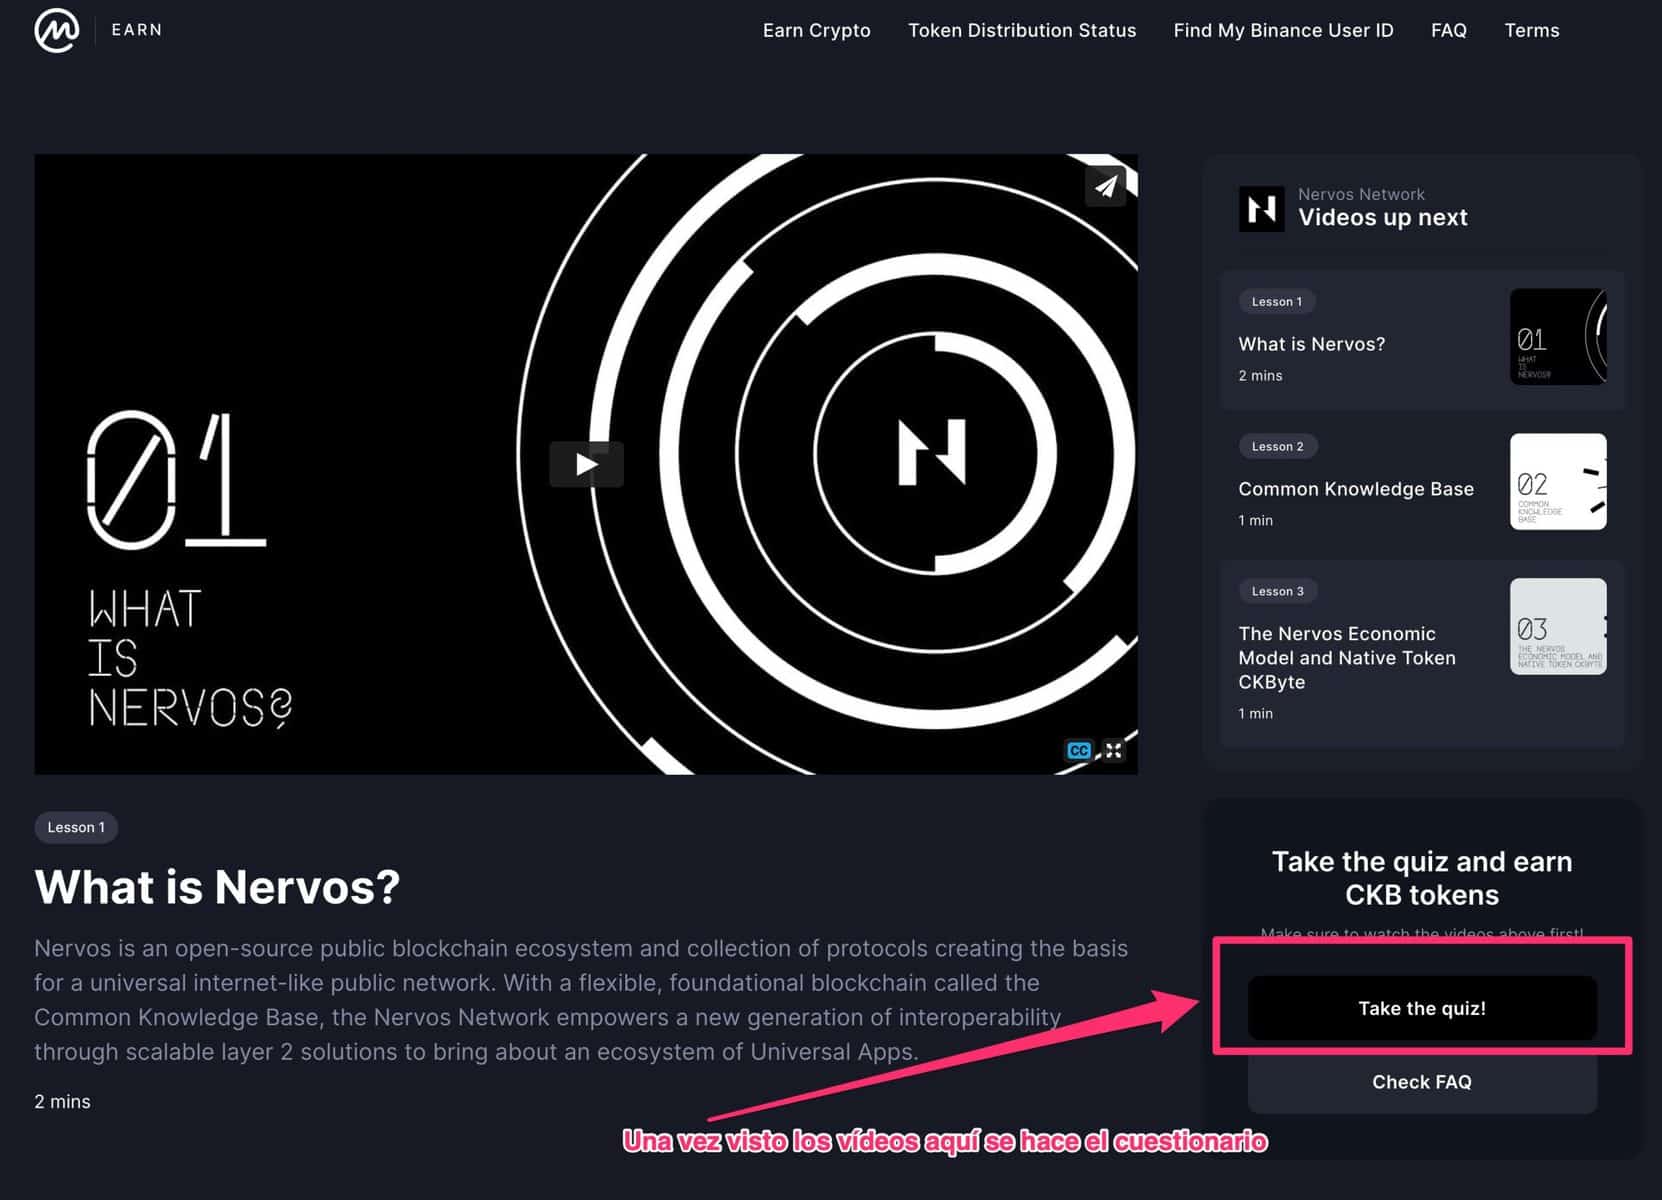Open the 03 lesson thumbnail
The image size is (1662, 1200).
click(x=1557, y=627)
